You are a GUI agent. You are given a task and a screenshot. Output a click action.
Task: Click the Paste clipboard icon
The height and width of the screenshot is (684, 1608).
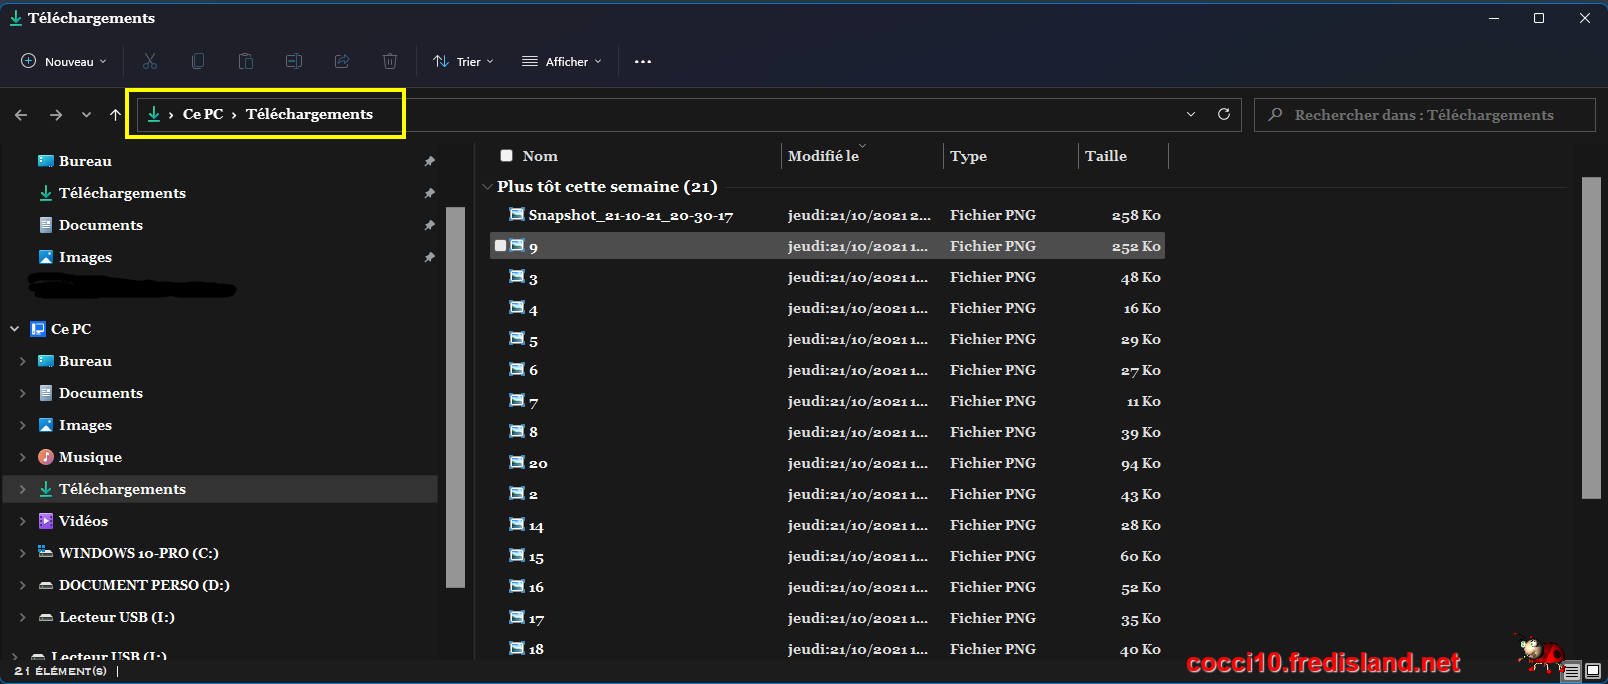point(246,62)
